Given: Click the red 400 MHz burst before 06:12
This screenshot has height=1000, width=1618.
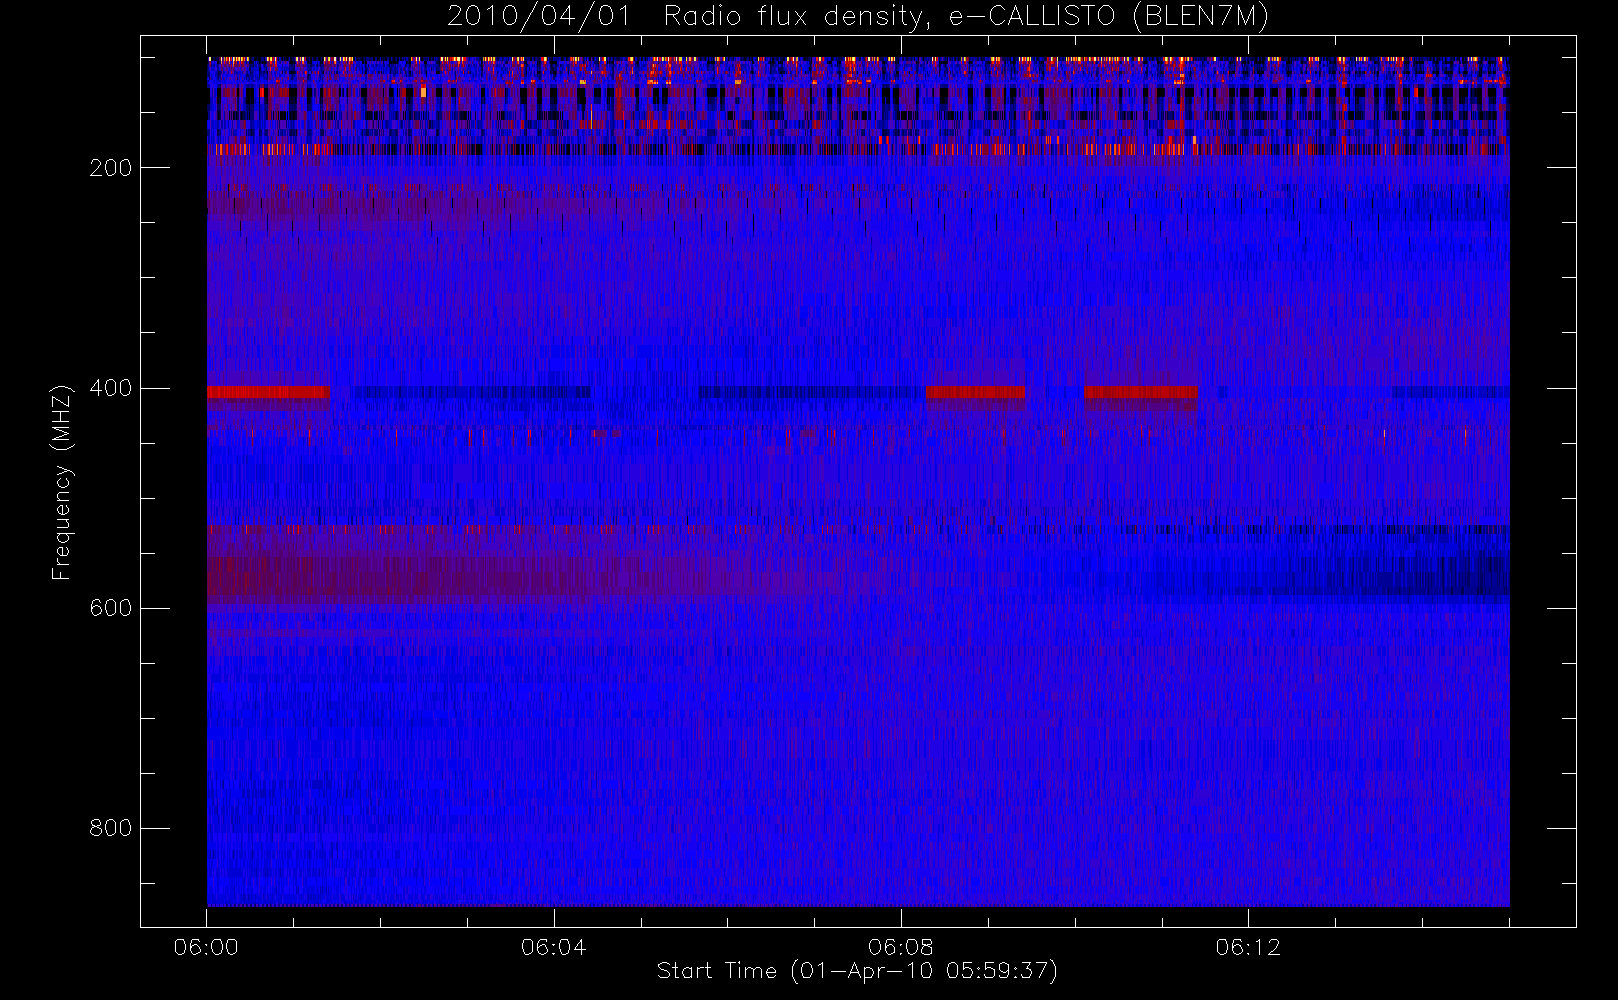Looking at the screenshot, I should [x=1140, y=392].
